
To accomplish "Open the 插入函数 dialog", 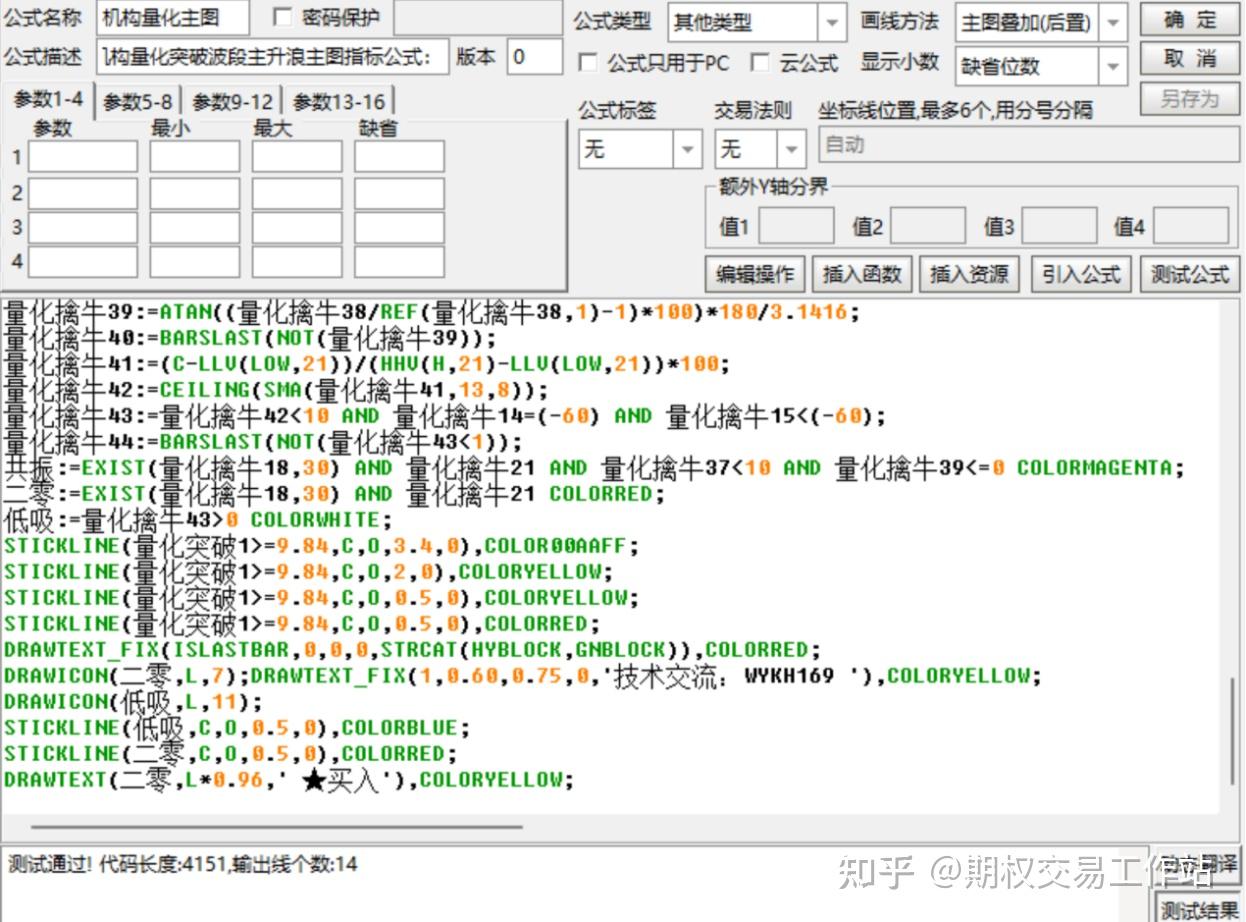I will [x=862, y=273].
